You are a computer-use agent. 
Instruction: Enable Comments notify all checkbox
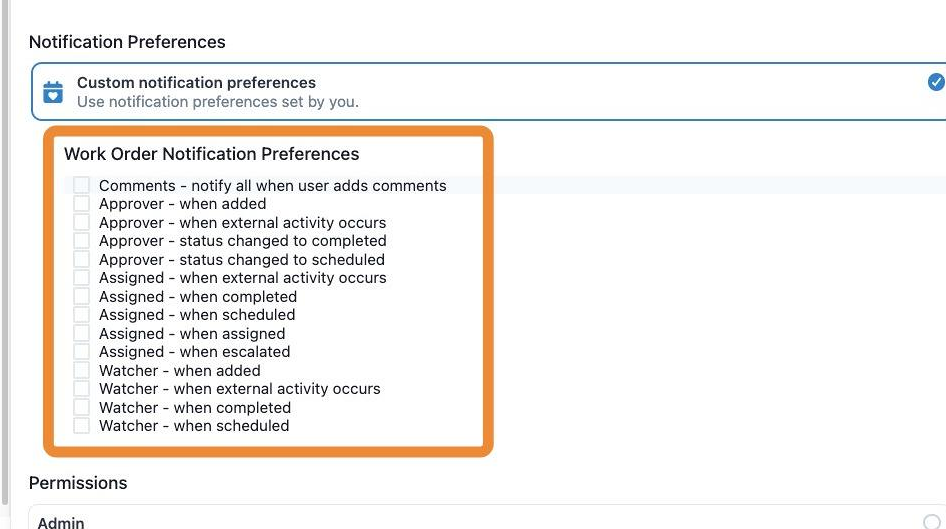click(x=81, y=185)
